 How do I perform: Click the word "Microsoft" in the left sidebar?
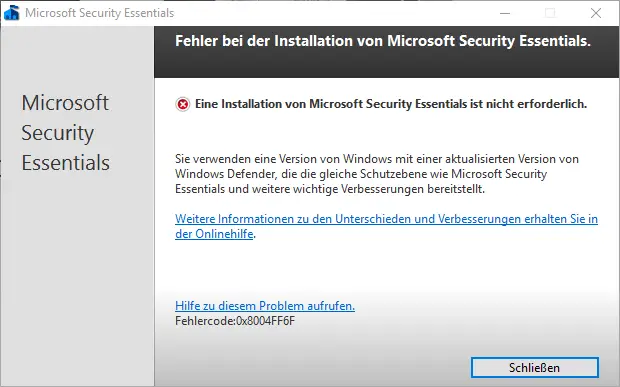point(65,103)
